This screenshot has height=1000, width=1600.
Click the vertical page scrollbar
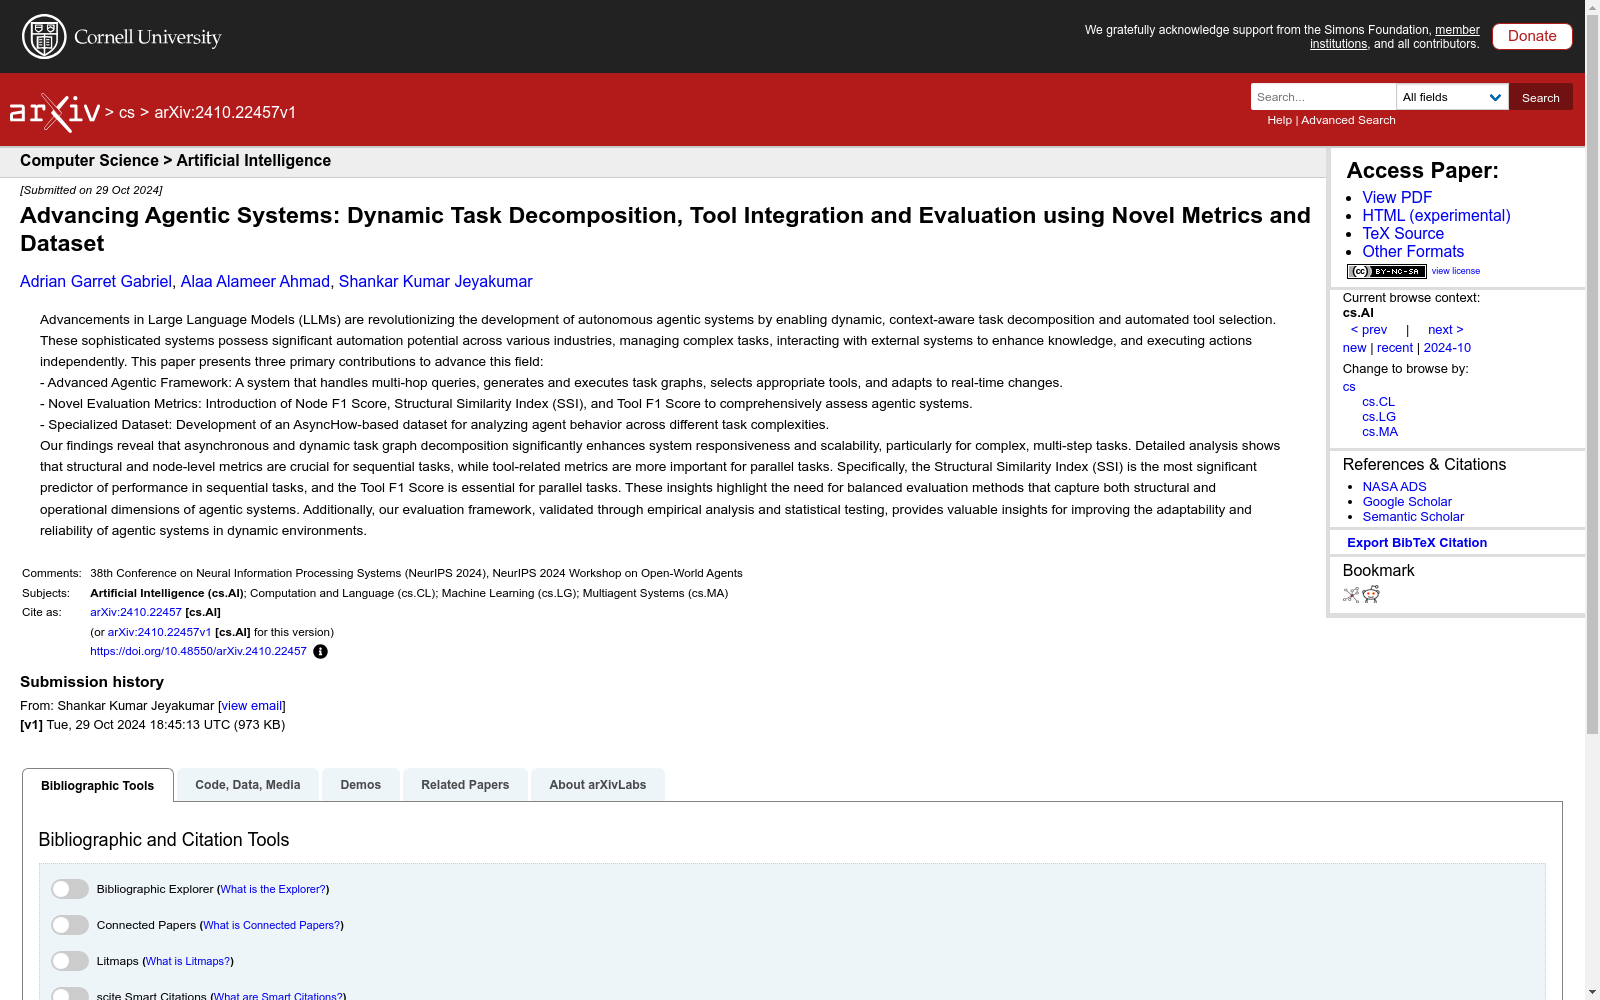tap(1592, 376)
